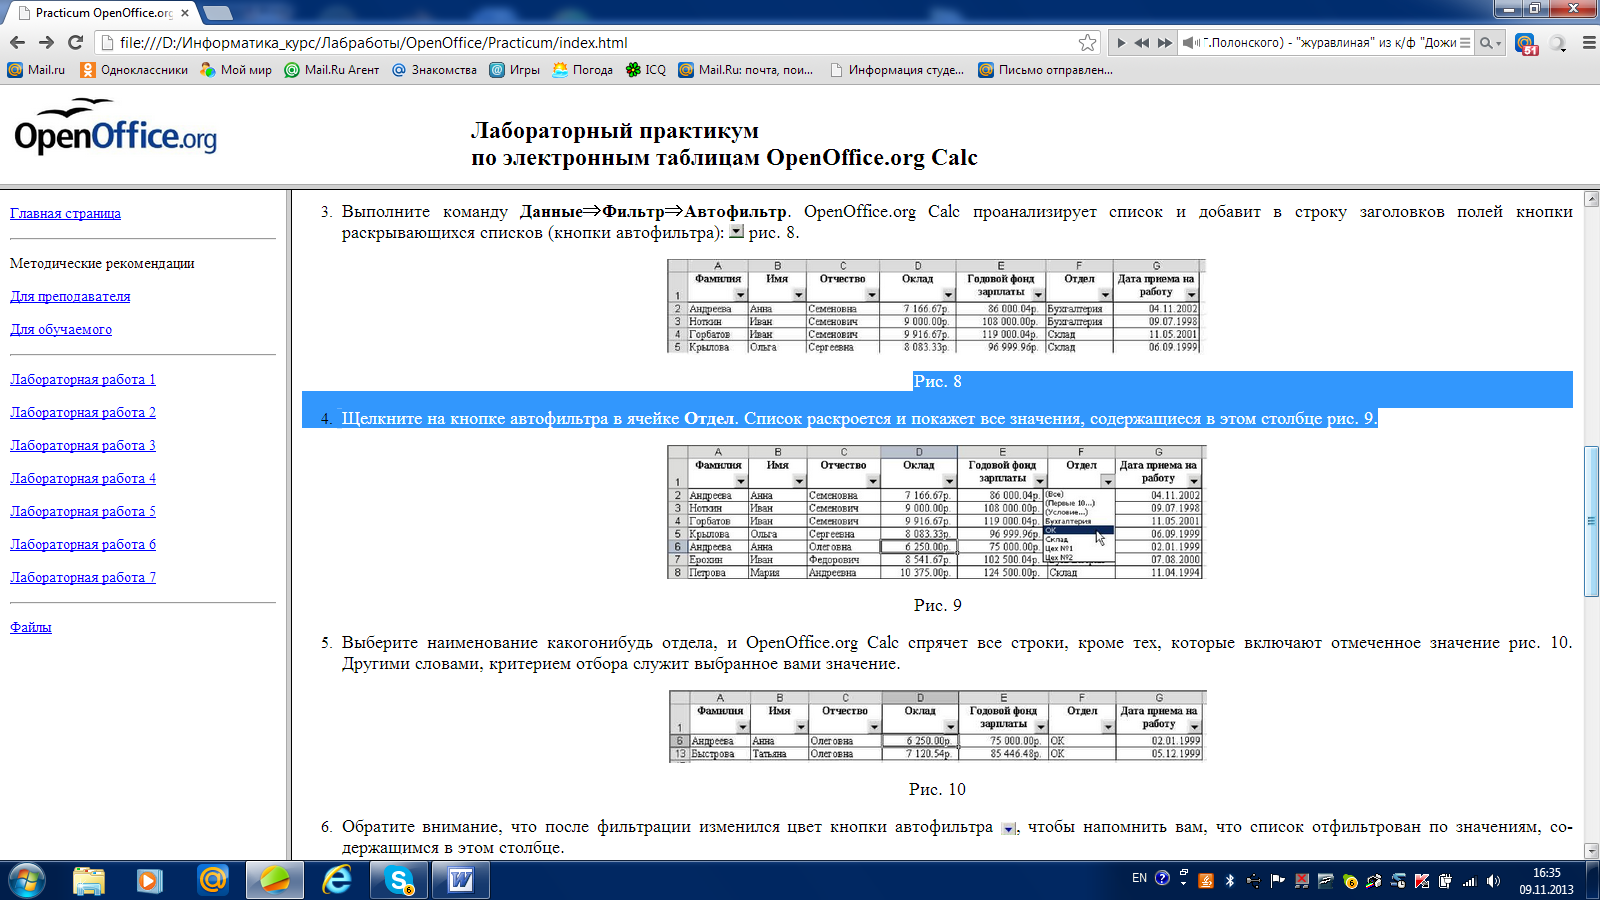
Task: Click scrollbar down arrow in content frame
Action: (x=1591, y=851)
